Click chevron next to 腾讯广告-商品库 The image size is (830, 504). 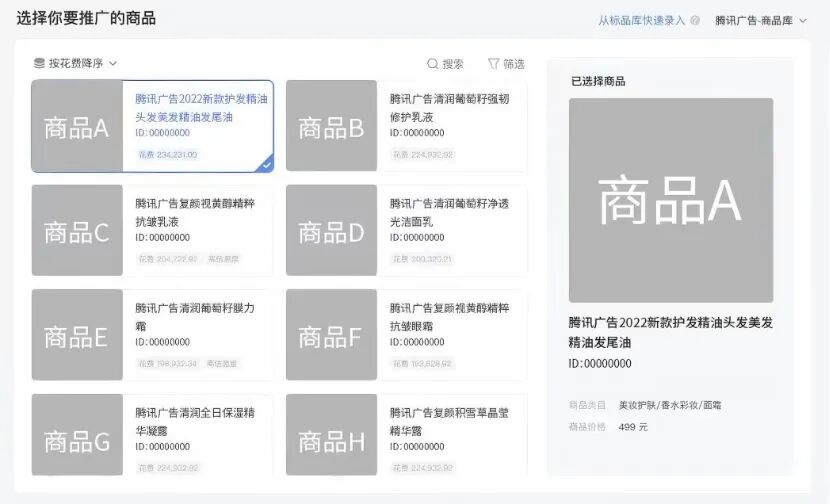[802, 21]
